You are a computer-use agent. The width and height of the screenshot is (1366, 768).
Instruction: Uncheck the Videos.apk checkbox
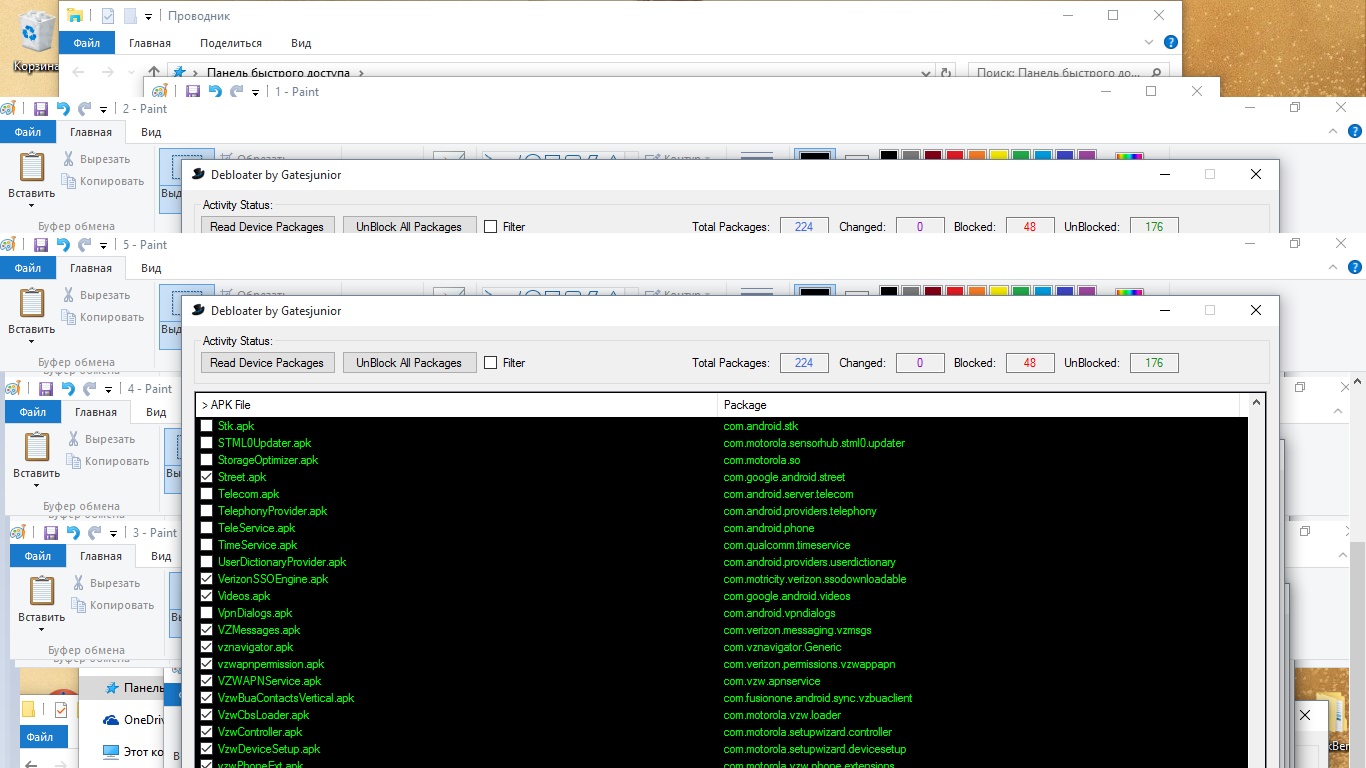click(x=207, y=596)
